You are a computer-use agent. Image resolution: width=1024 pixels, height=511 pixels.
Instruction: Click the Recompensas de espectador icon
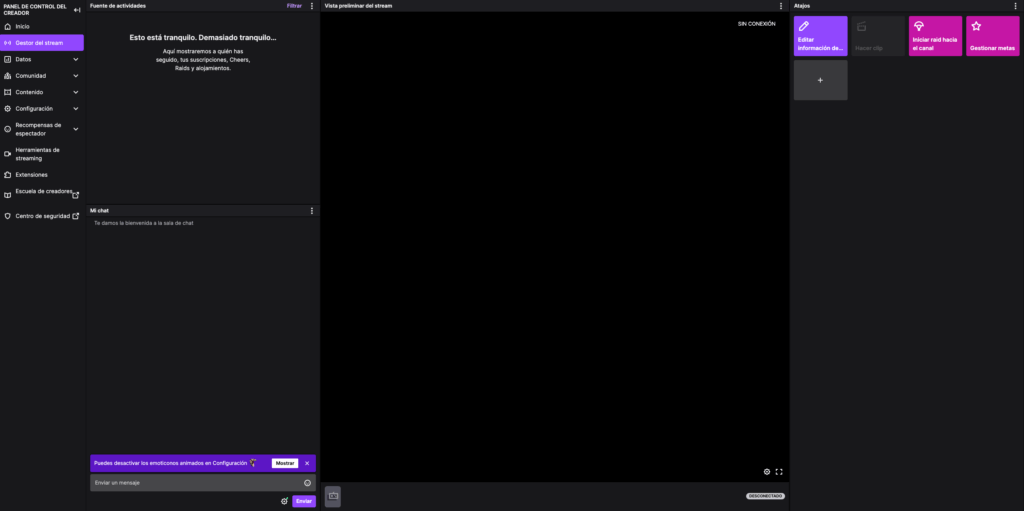tap(8, 129)
